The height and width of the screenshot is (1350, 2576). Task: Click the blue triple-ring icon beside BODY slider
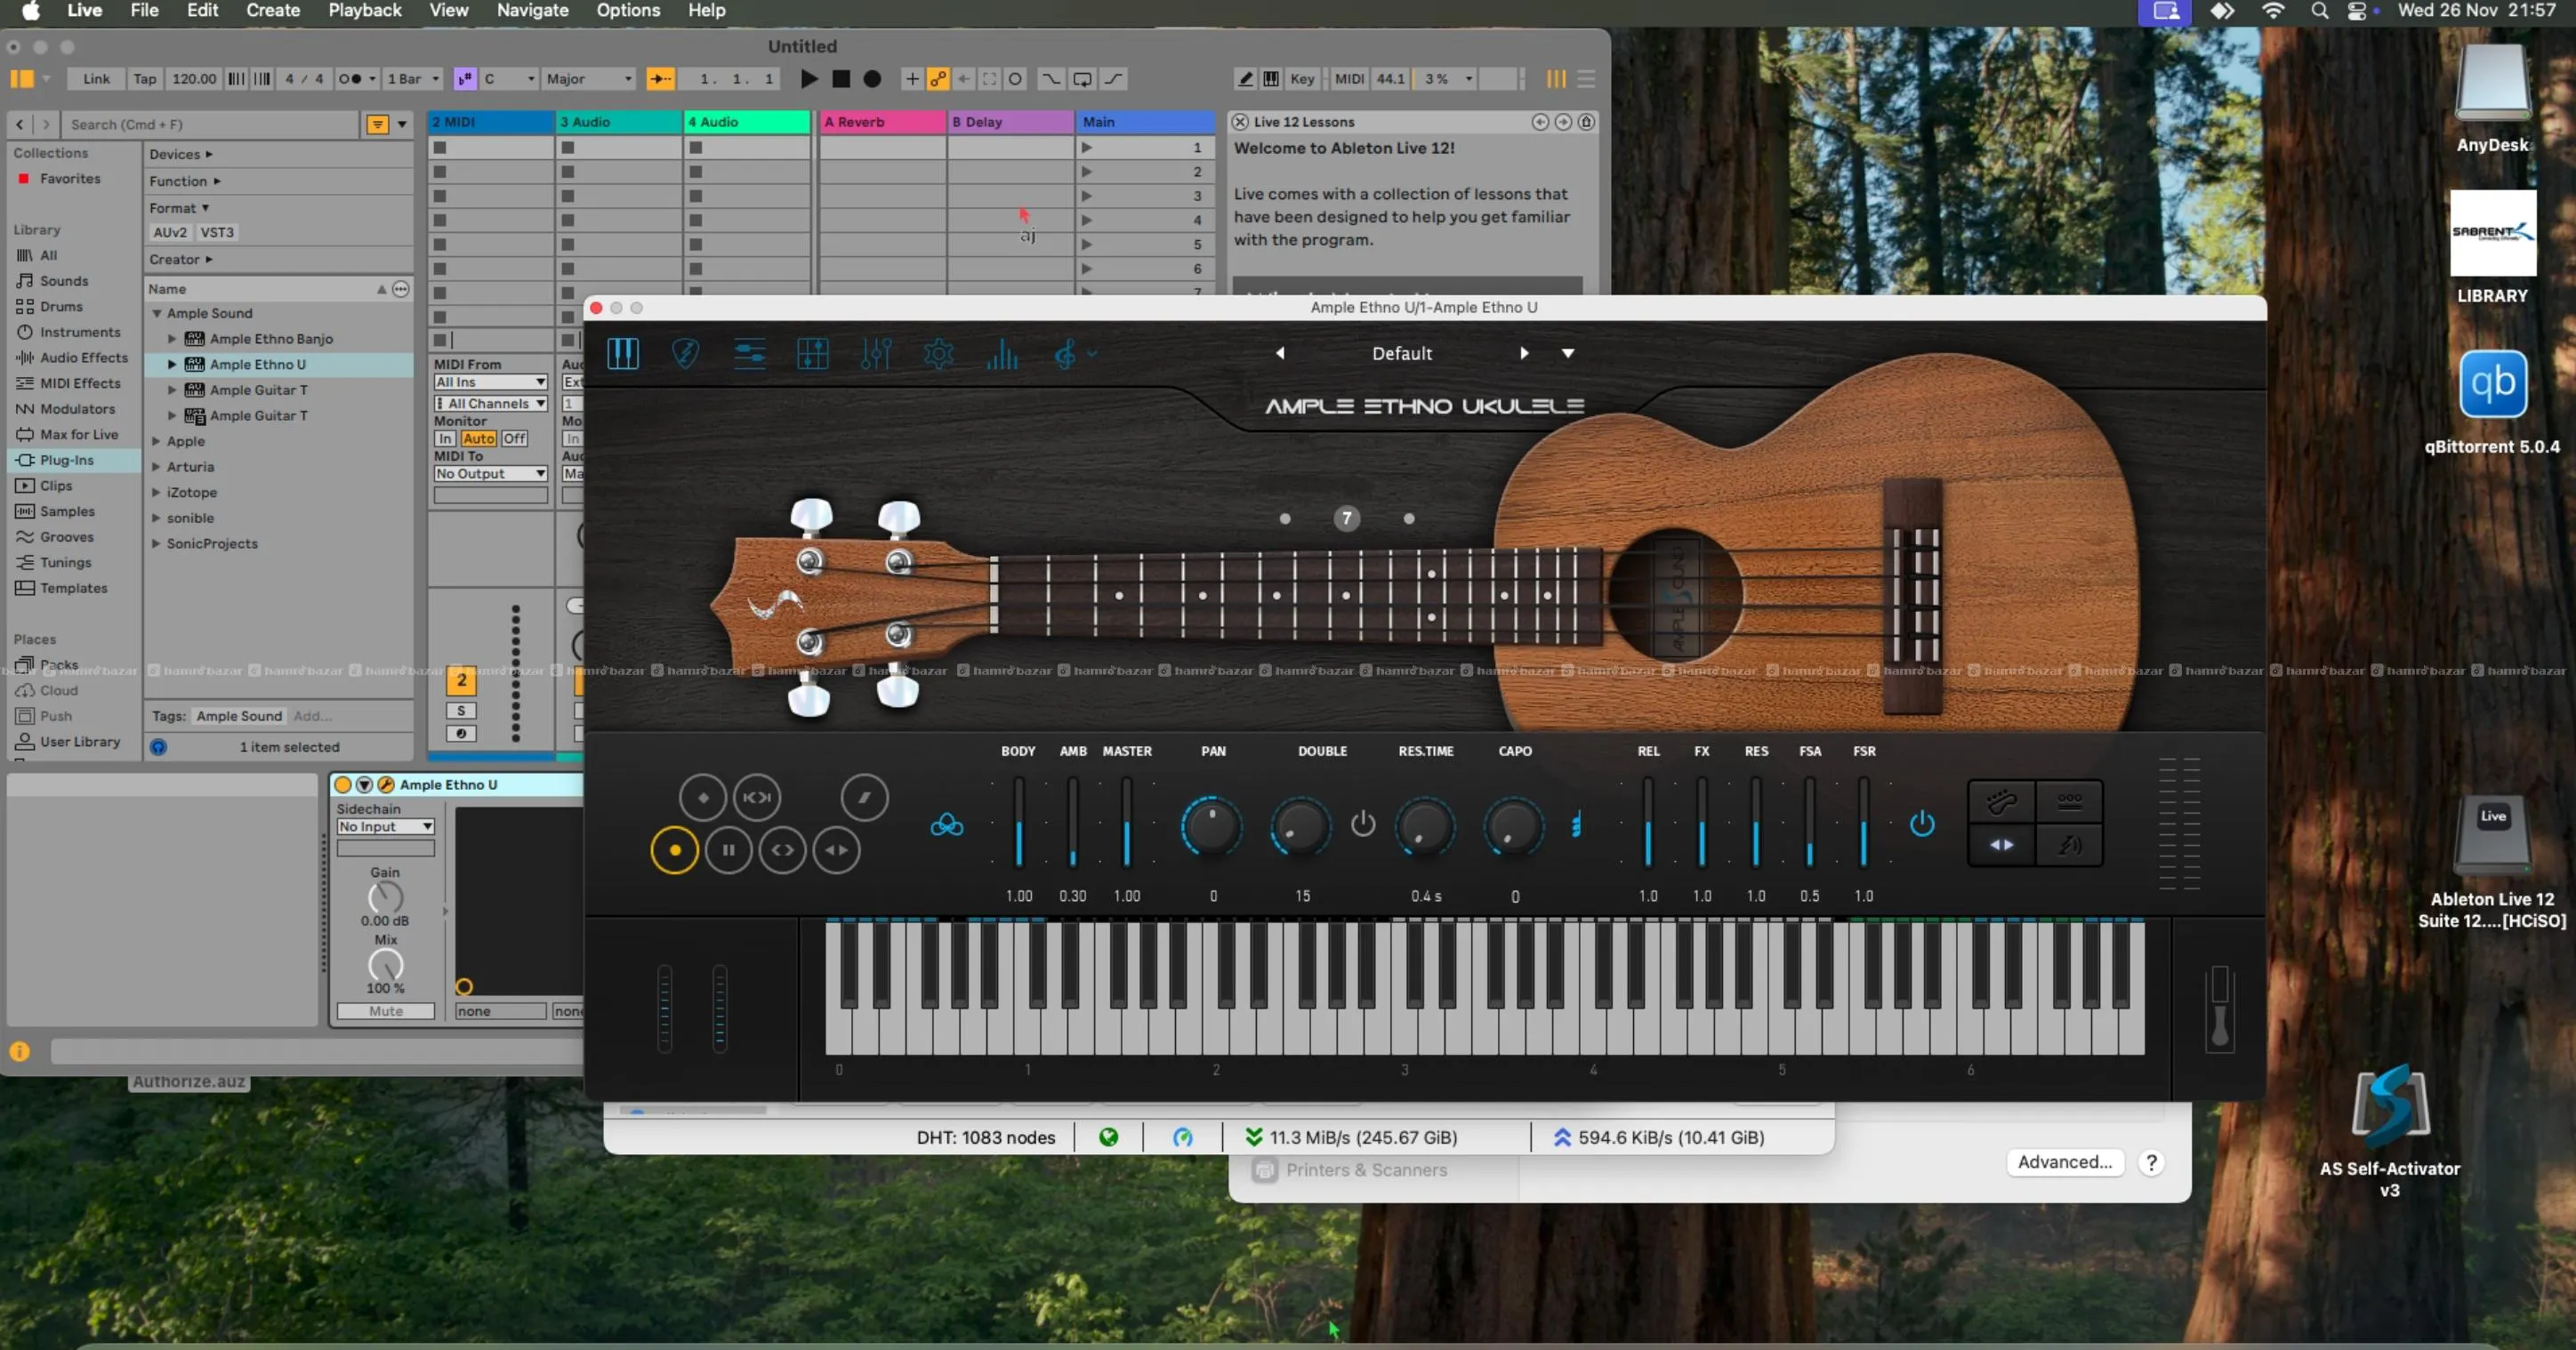pos(947,825)
